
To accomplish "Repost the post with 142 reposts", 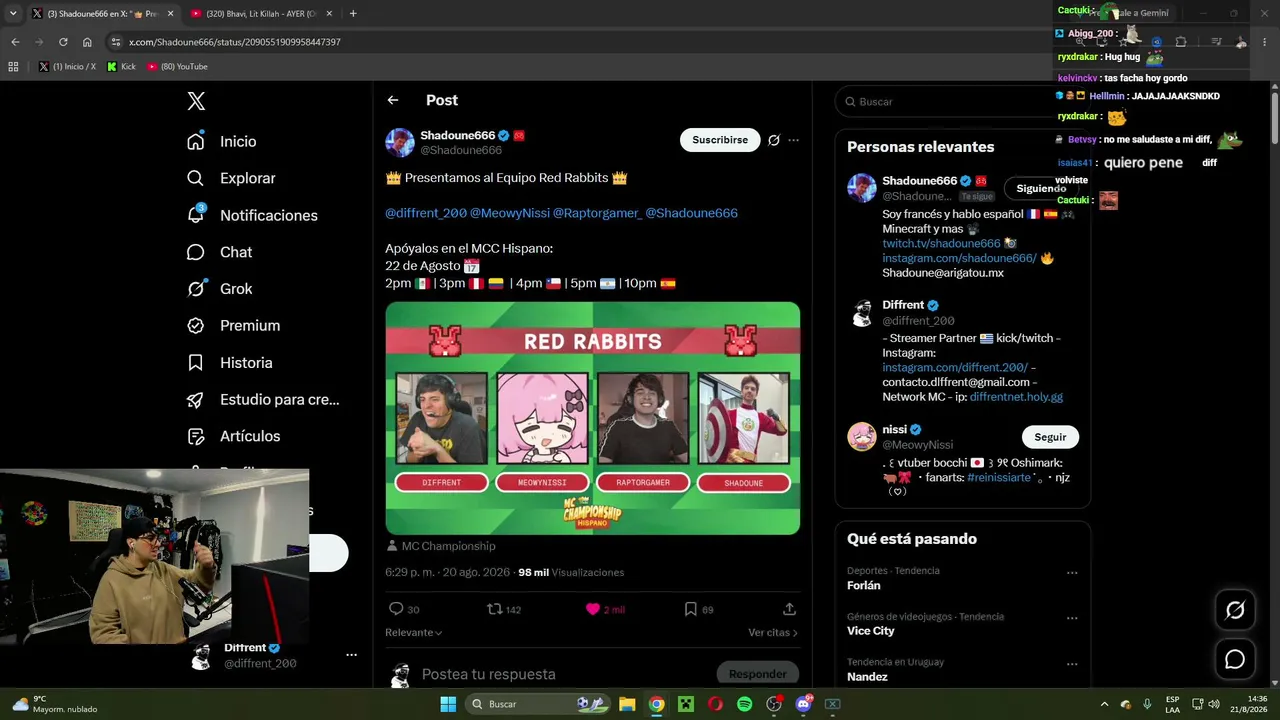I will tap(494, 609).
